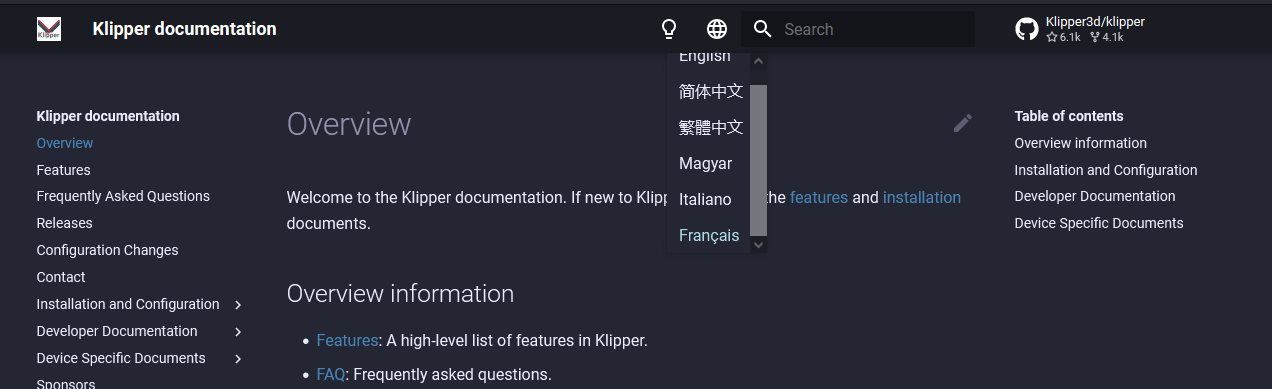Click the Klipper documentation sidebar heading
This screenshot has height=389, width=1272.
[108, 116]
